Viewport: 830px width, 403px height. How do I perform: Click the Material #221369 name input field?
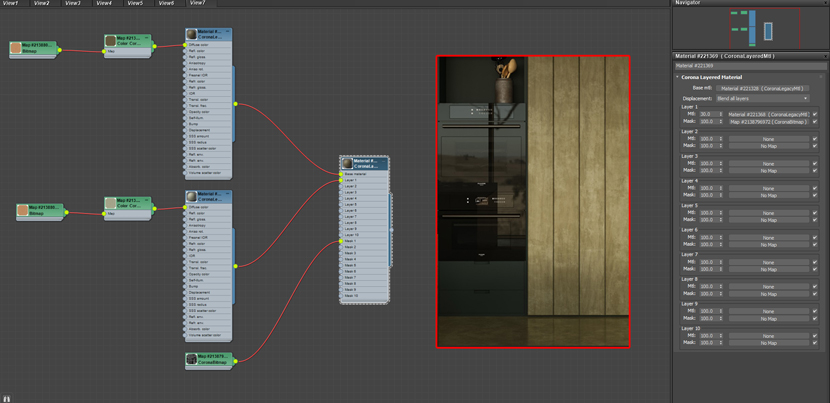(x=748, y=66)
